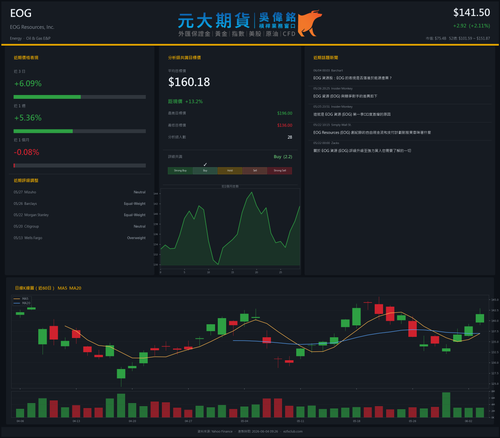Click the Buy (2.2) consensus rating

pos(283,157)
